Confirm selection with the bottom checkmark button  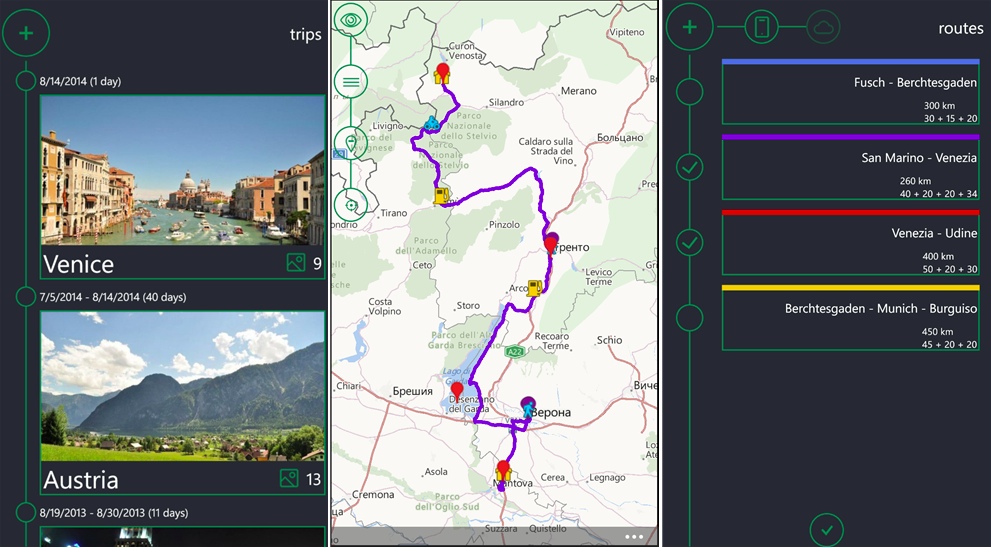pos(826,529)
